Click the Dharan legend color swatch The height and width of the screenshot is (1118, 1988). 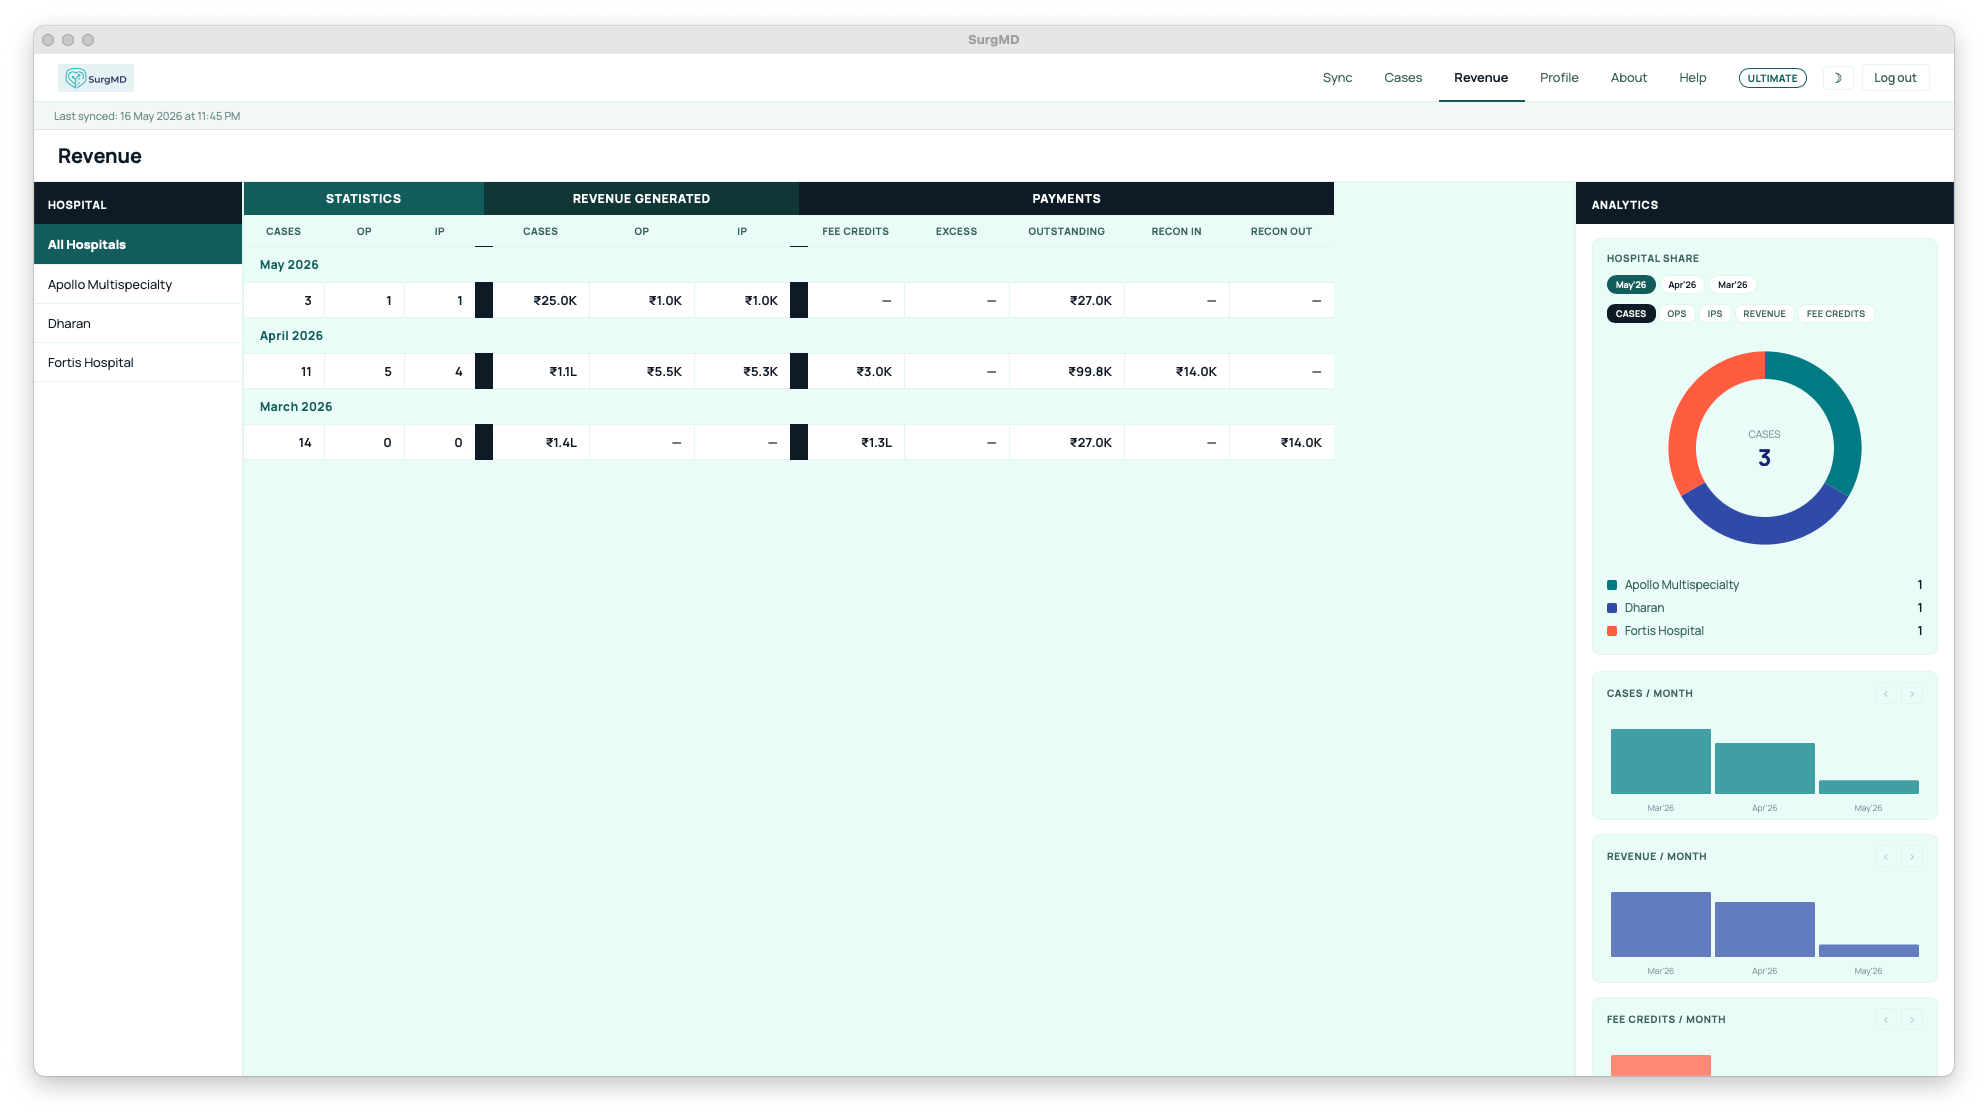click(1612, 608)
